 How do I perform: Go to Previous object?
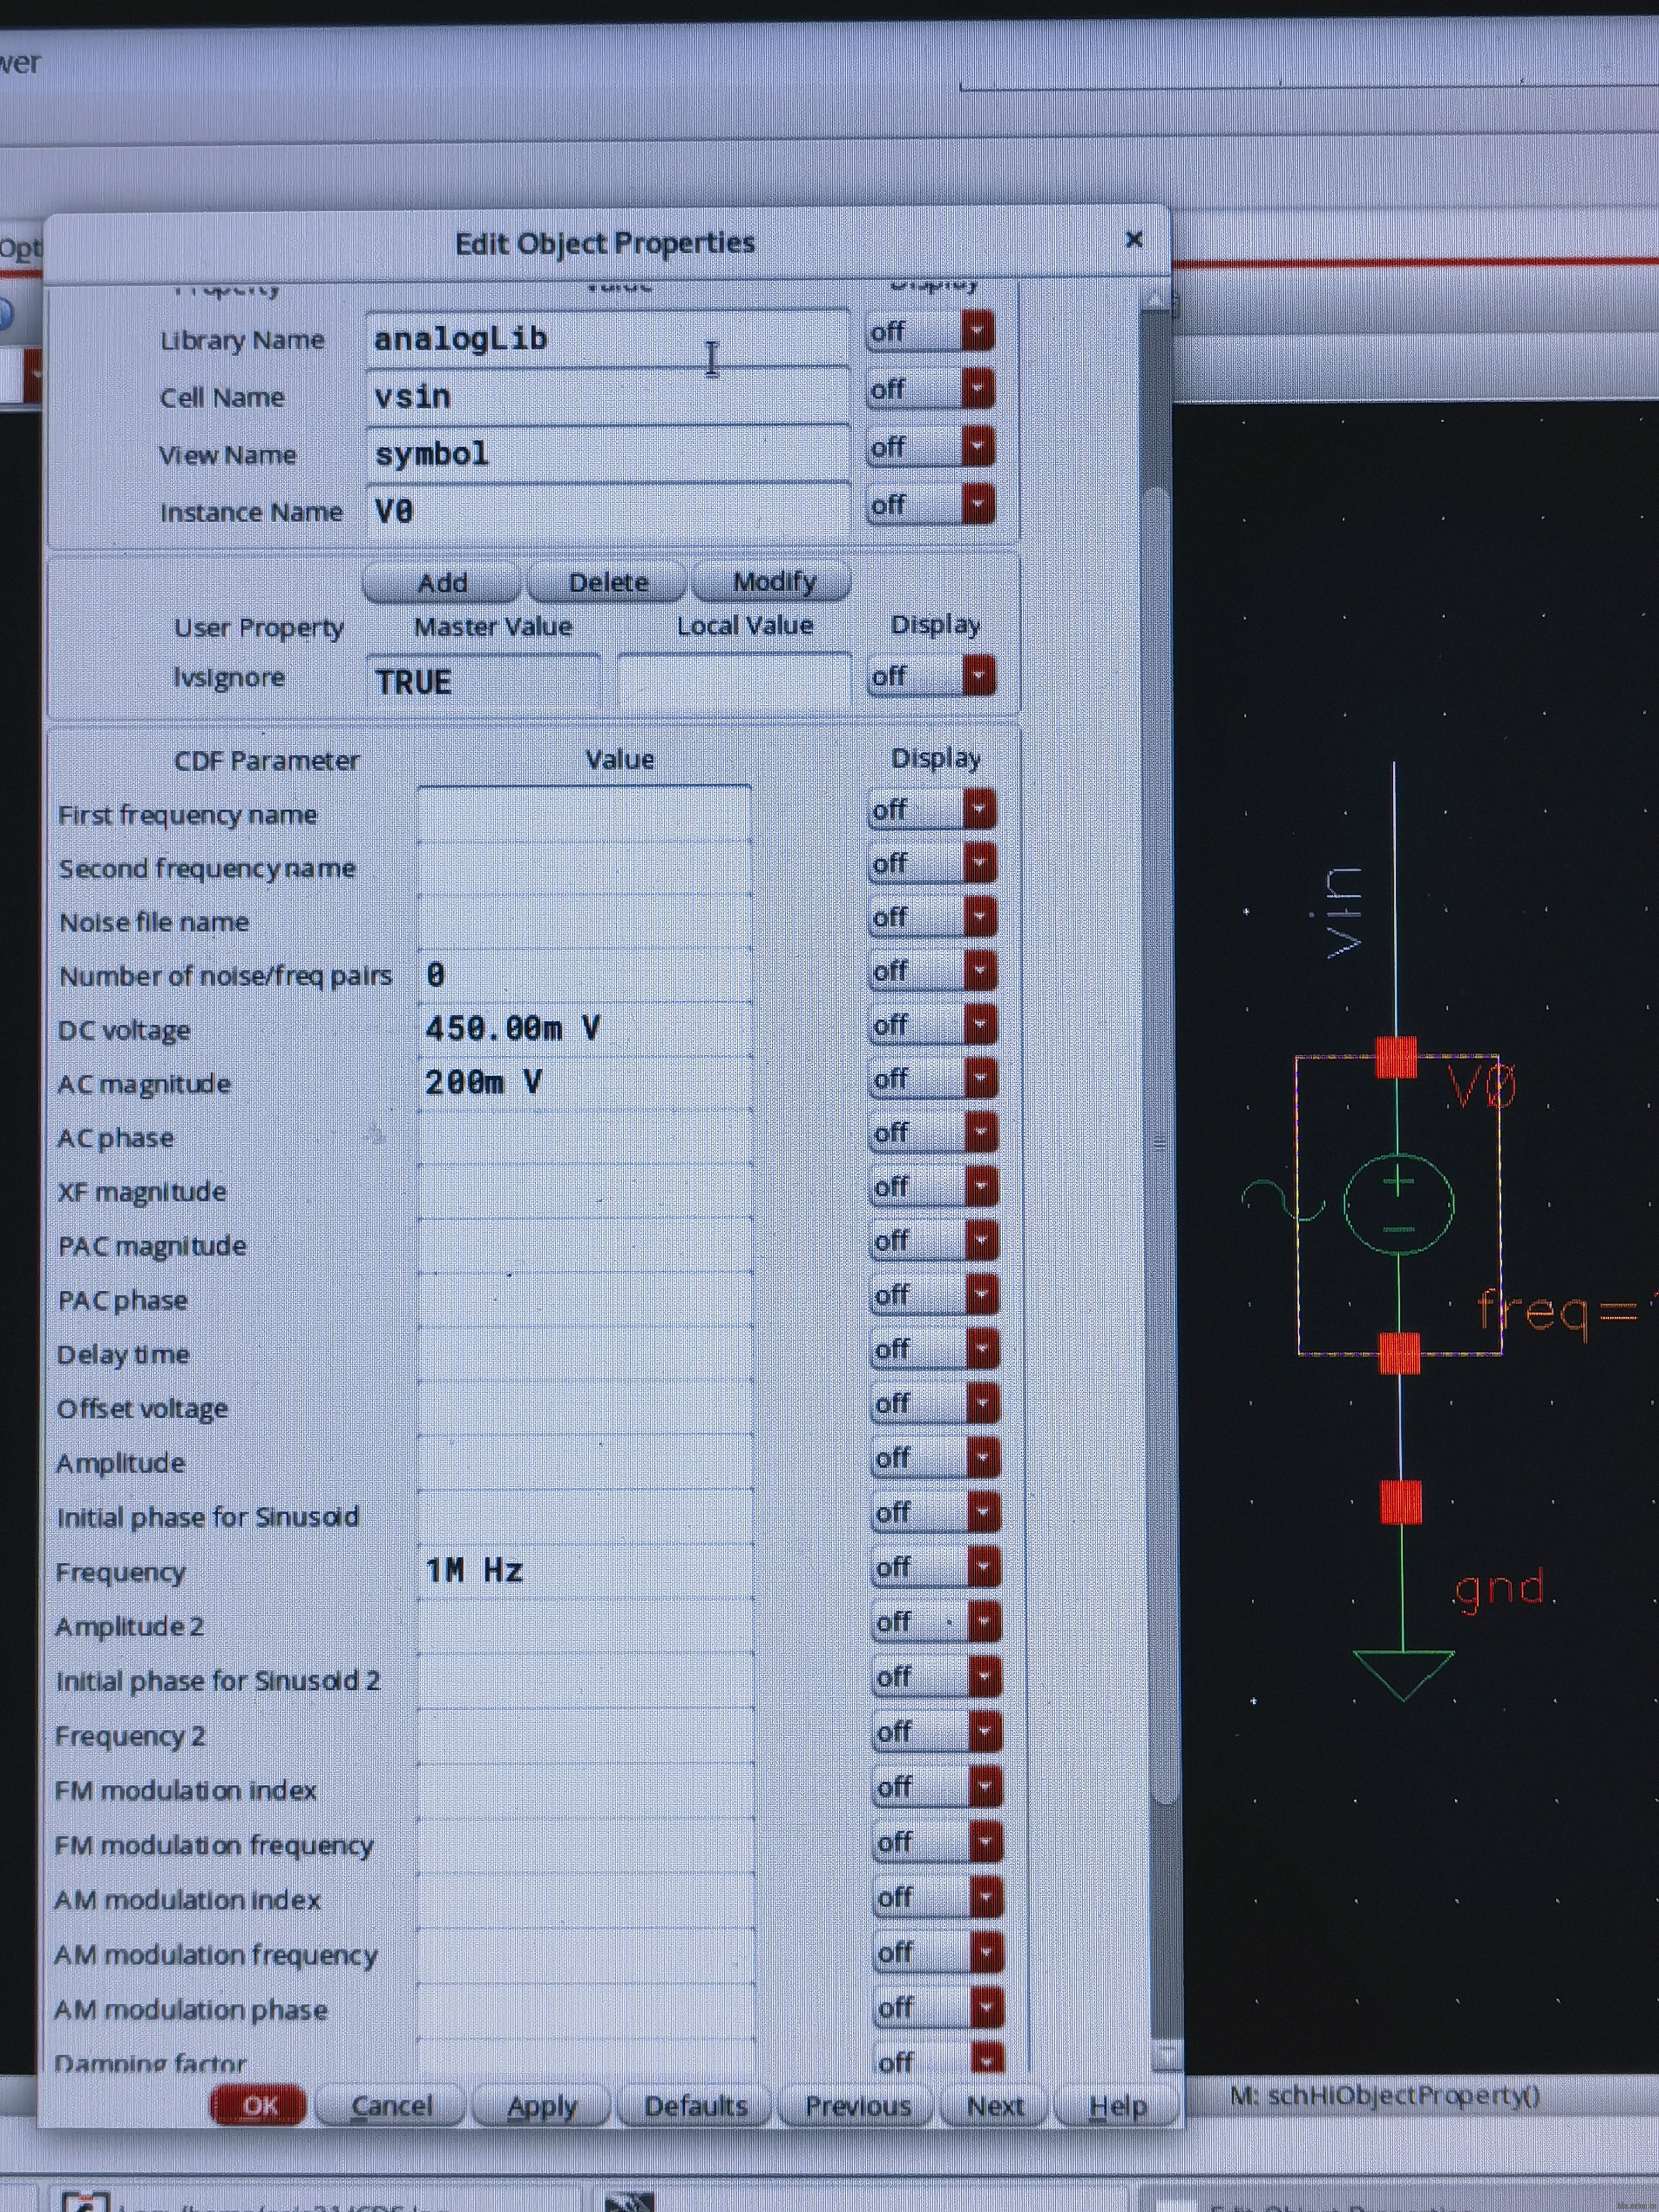[x=857, y=2105]
